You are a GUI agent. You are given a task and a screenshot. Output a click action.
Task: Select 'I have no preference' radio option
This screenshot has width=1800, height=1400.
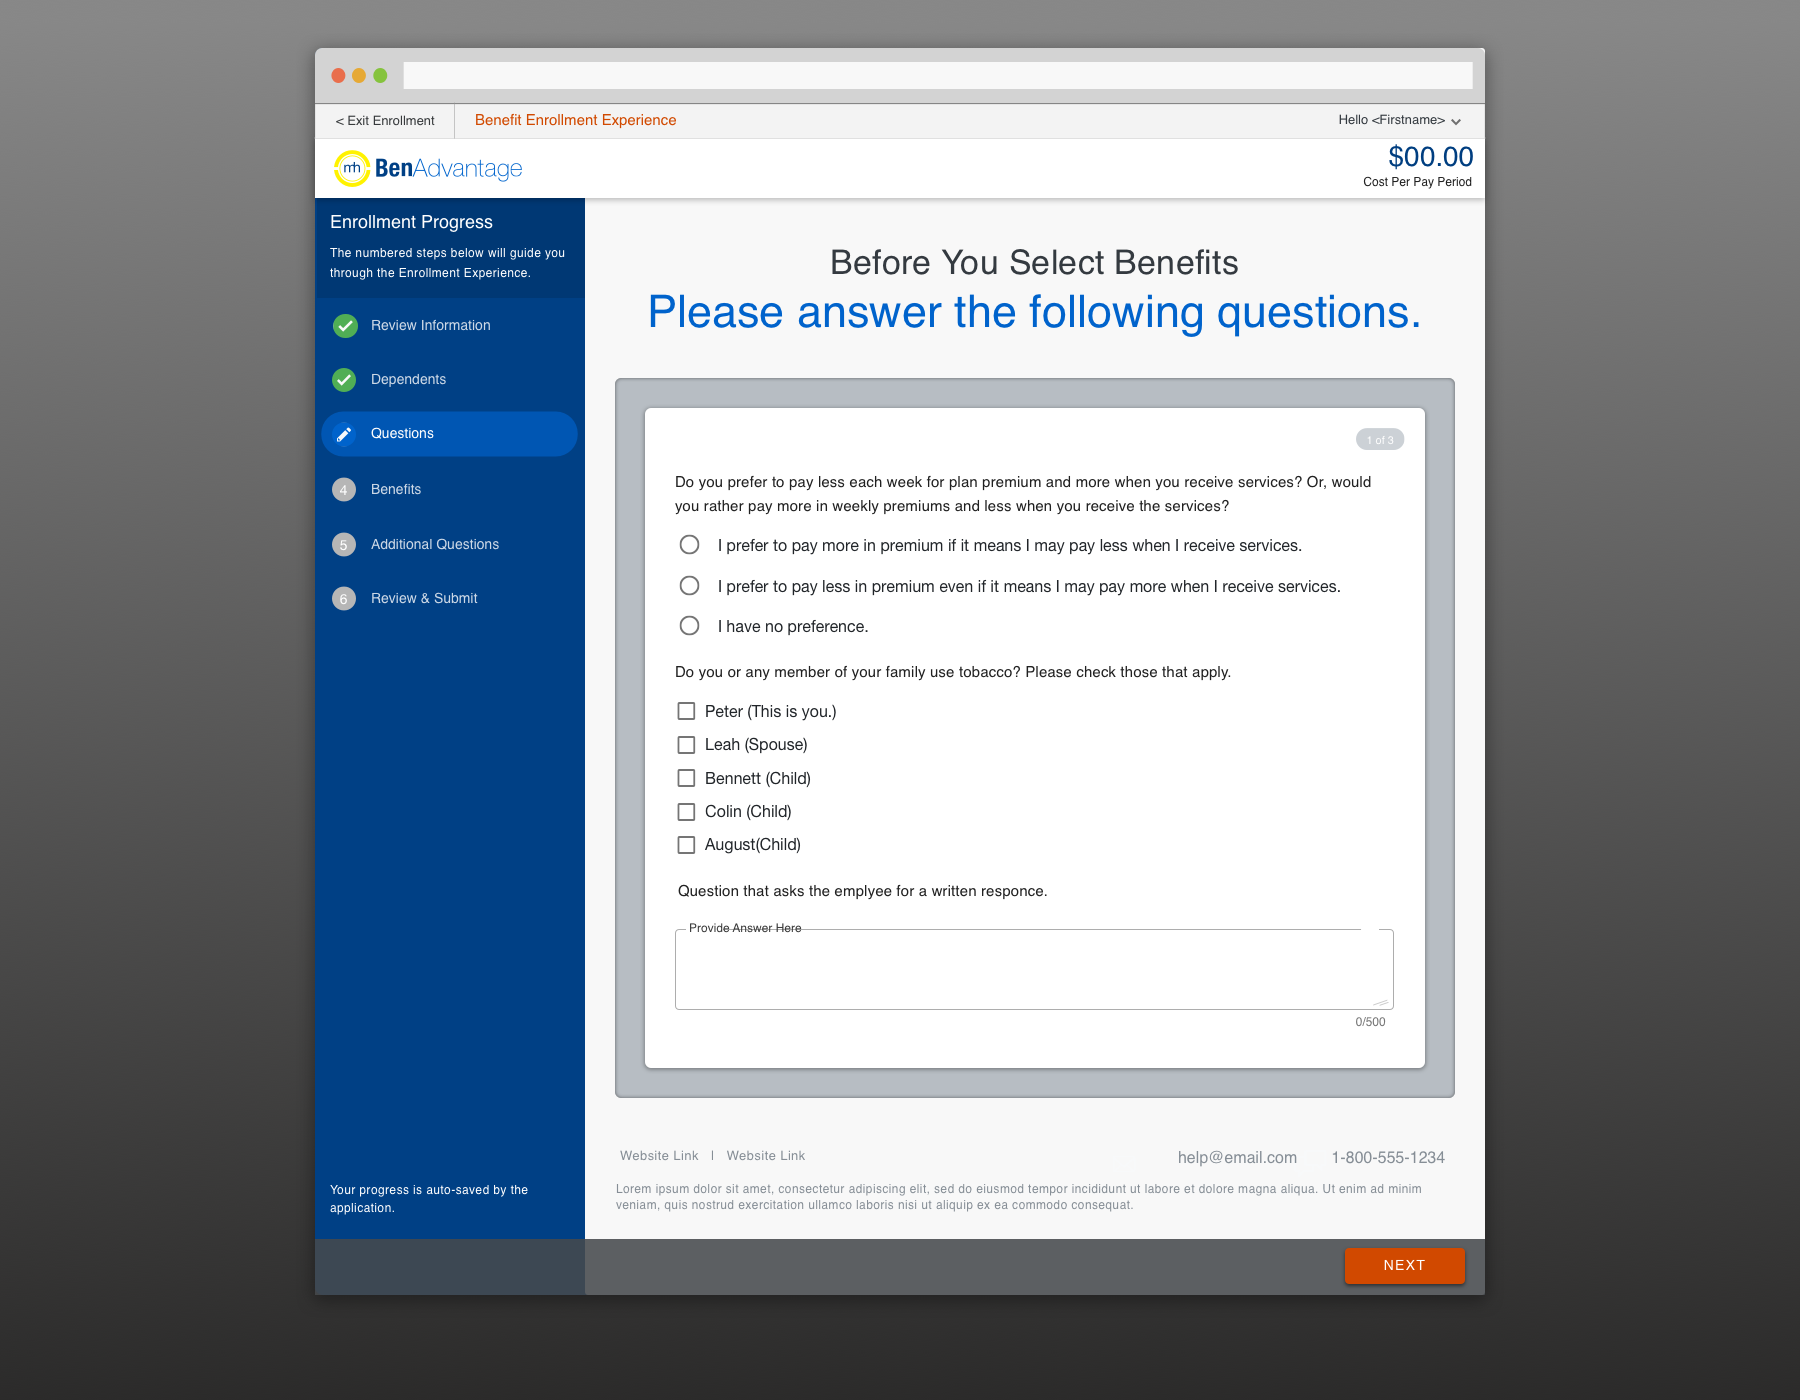689,626
